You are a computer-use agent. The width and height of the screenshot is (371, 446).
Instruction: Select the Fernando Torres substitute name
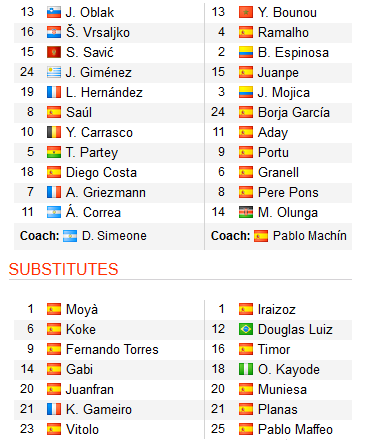[x=112, y=350]
